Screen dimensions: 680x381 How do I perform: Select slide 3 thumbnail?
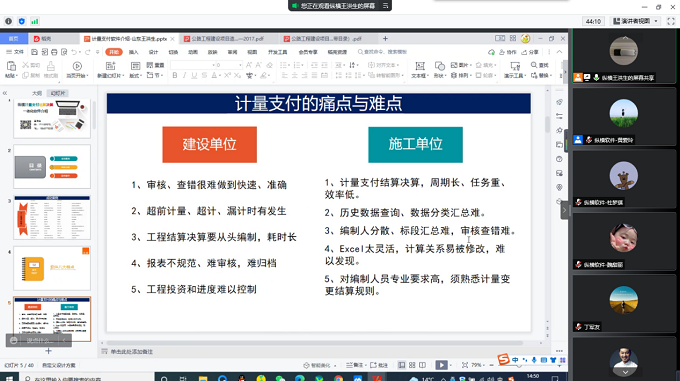point(52,218)
